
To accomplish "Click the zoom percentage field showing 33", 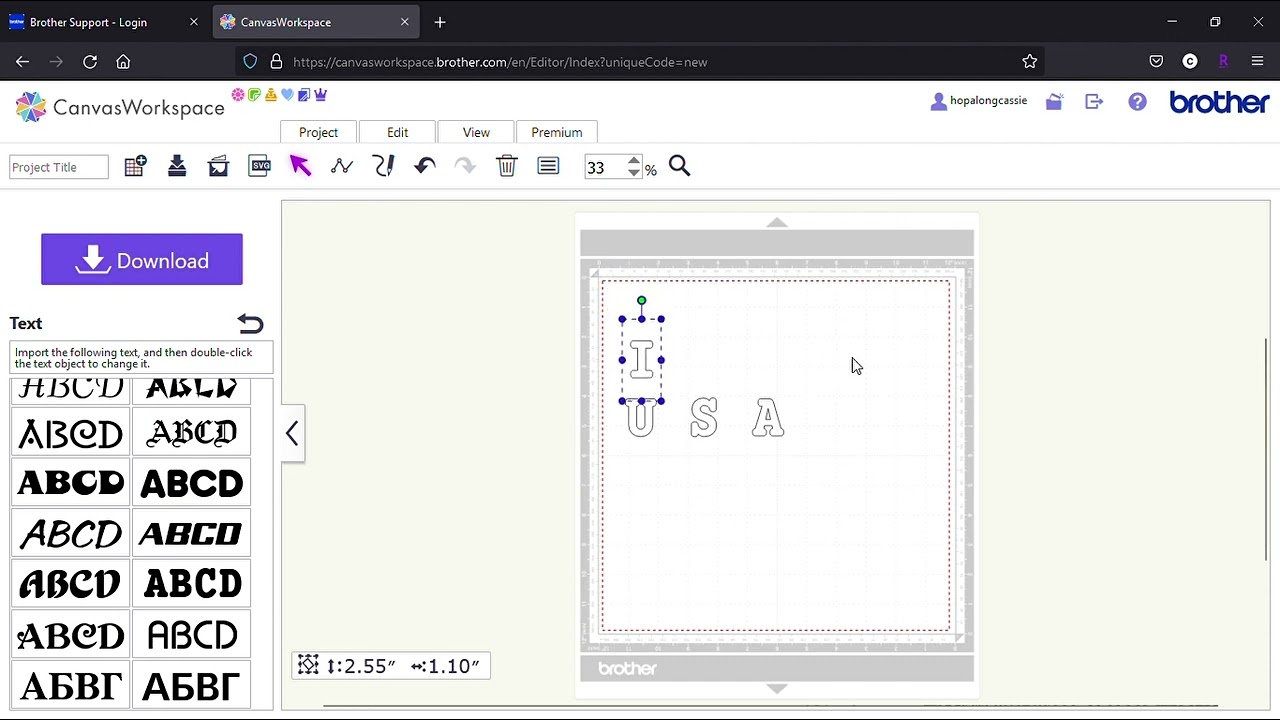I will [x=606, y=167].
